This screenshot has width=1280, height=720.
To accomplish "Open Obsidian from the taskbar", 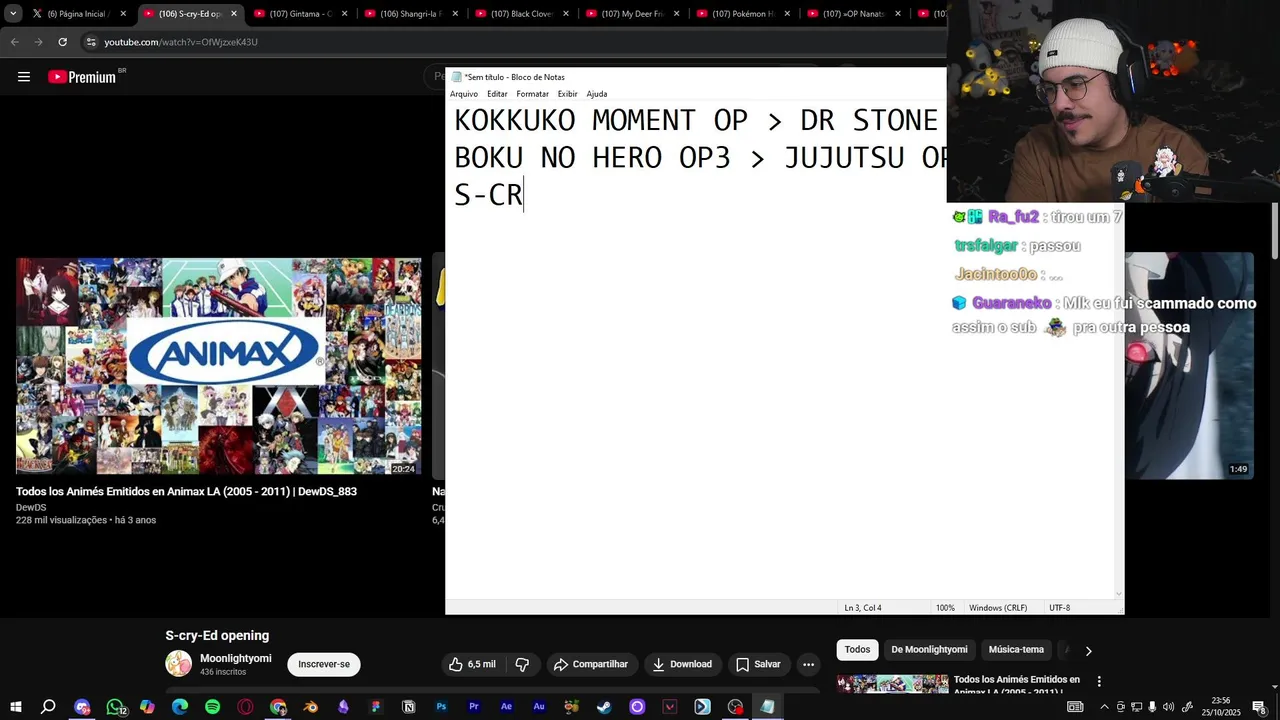I will [x=344, y=707].
